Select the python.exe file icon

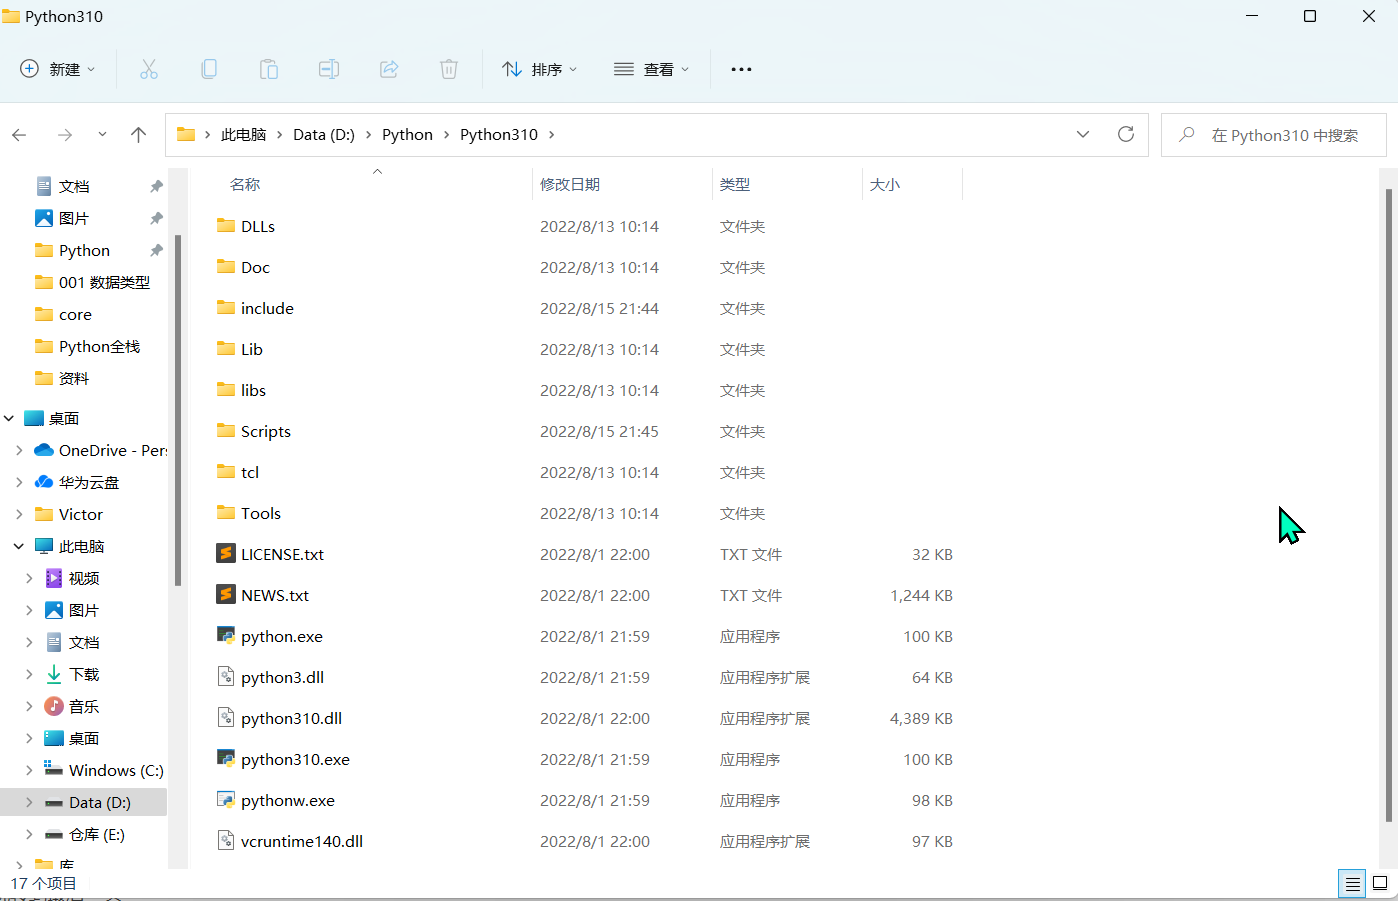point(226,636)
